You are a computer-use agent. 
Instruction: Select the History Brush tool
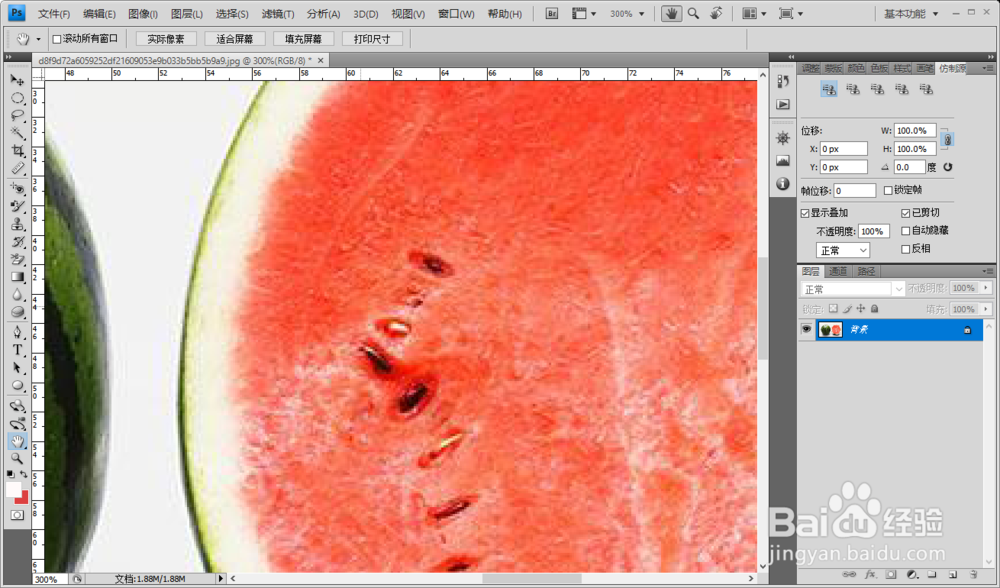click(17, 242)
